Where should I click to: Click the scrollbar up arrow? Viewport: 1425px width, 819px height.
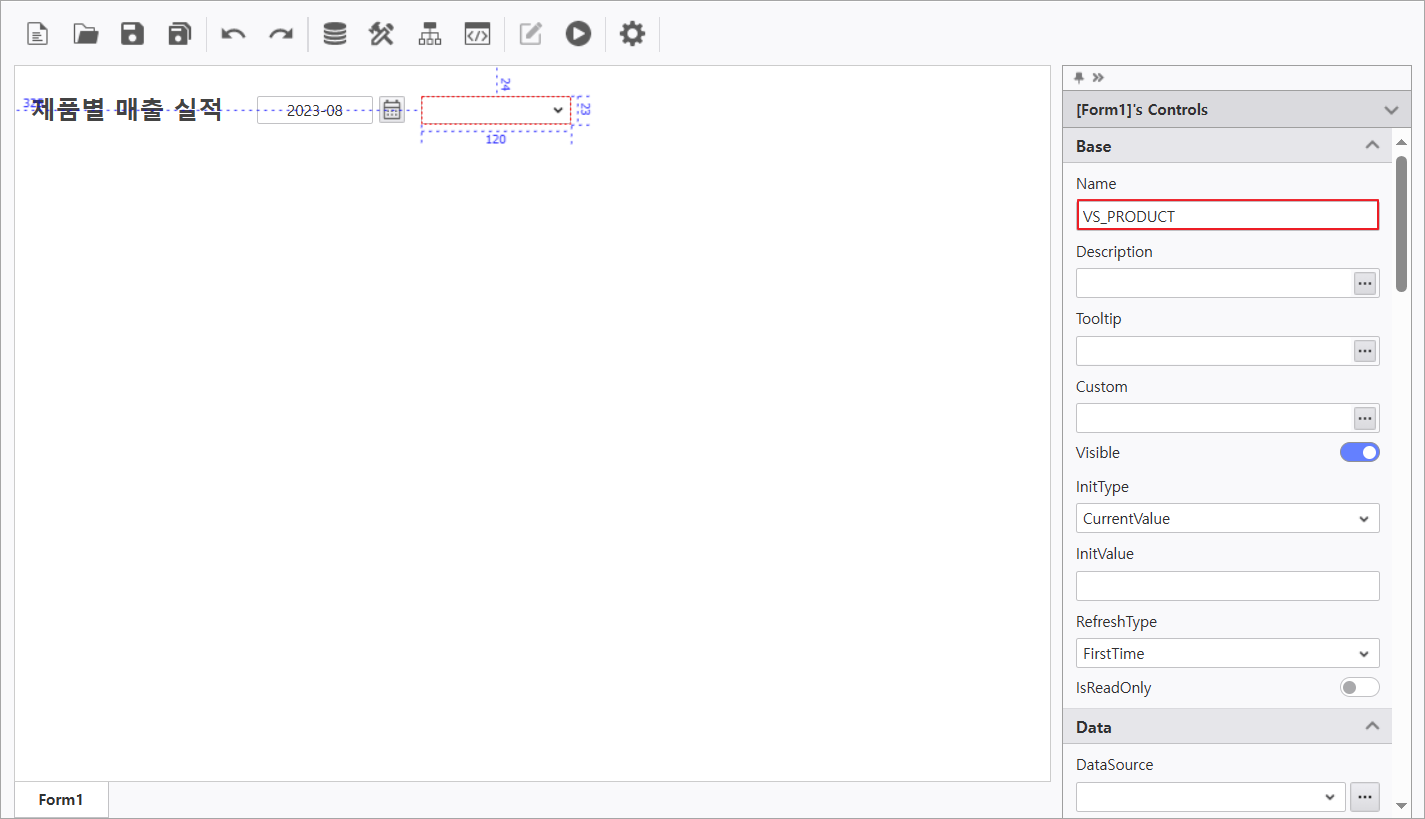coord(1402,144)
